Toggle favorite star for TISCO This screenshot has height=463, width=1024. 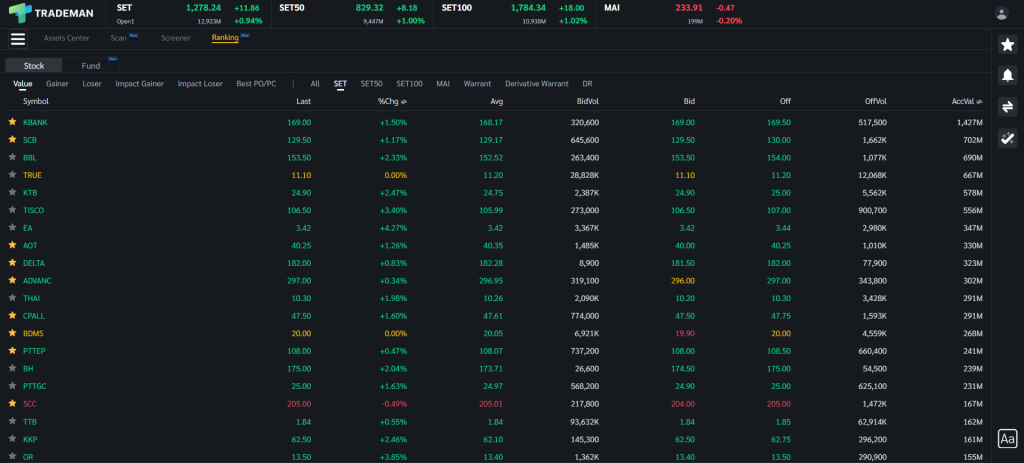click(12, 210)
